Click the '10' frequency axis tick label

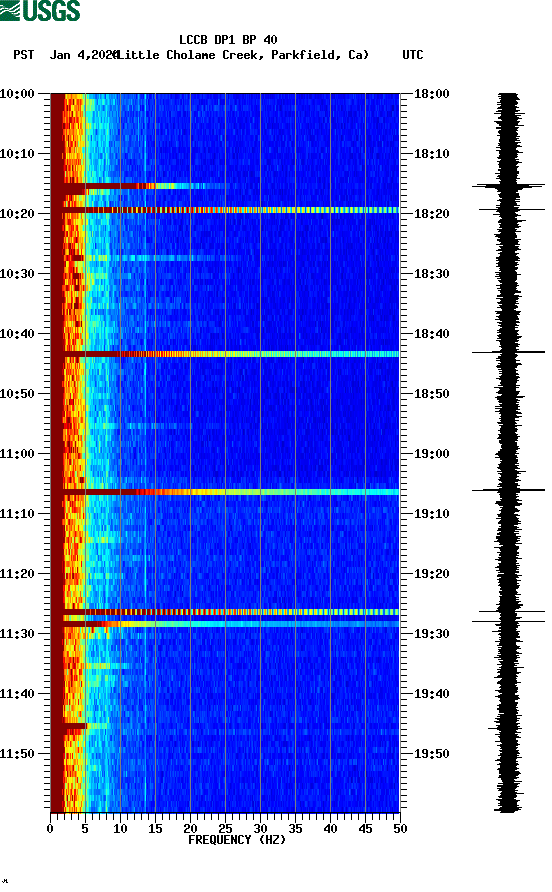[x=120, y=829]
